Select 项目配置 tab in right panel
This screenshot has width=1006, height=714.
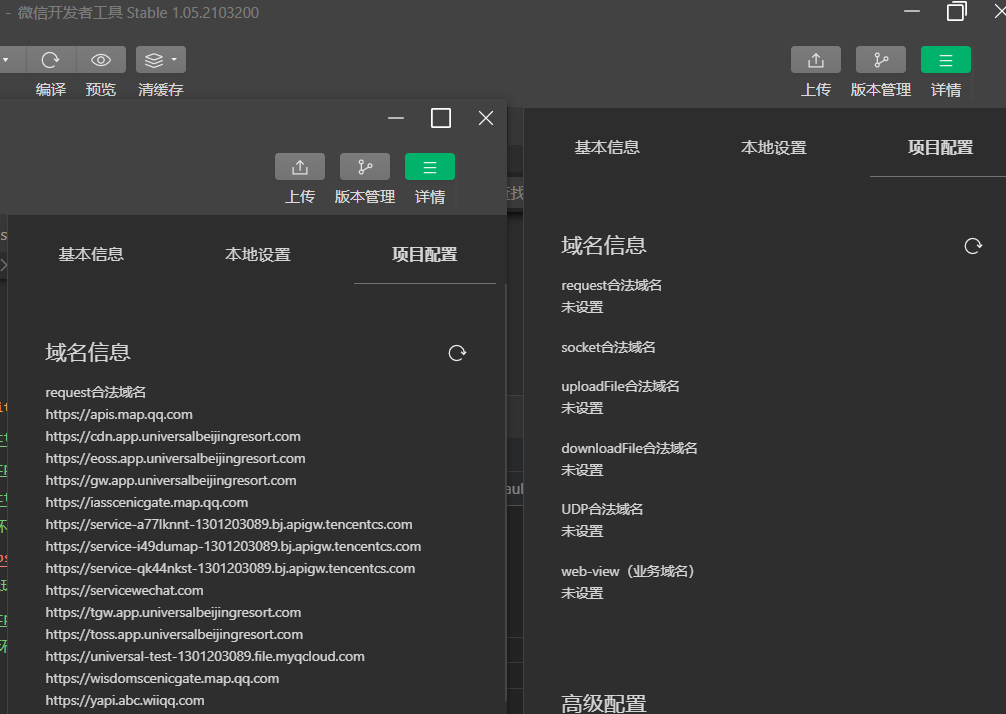pyautogui.click(x=941, y=148)
